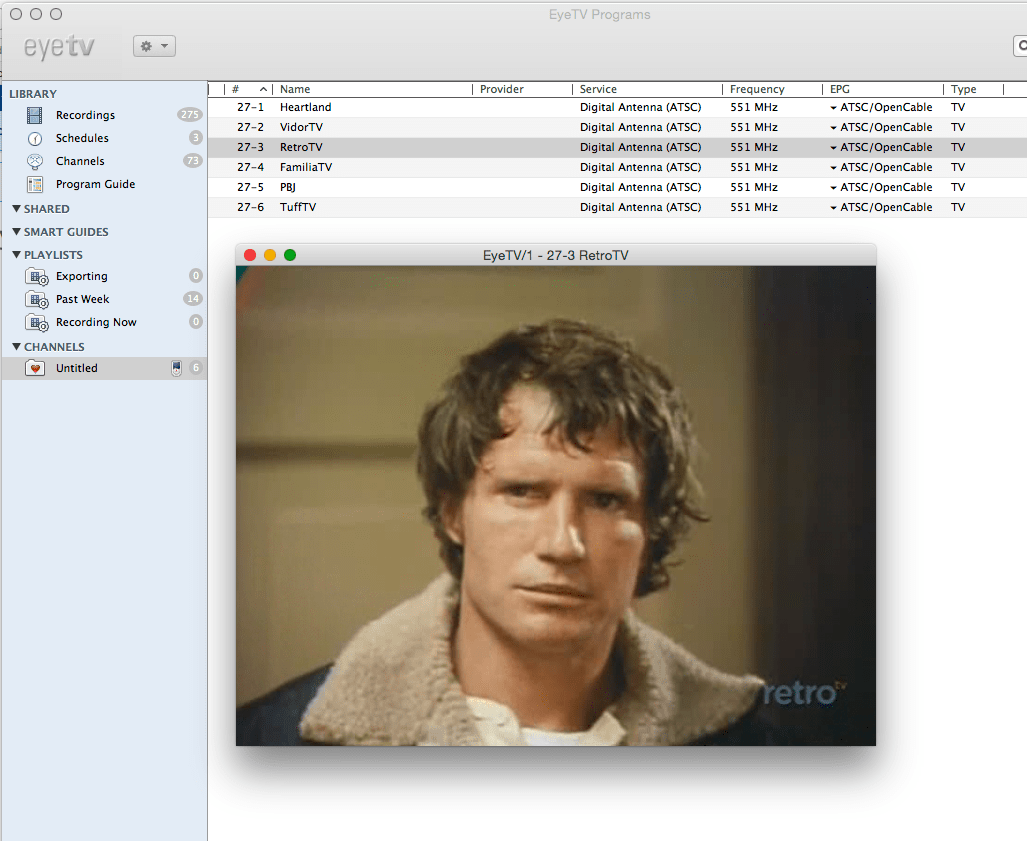Click the 27-6 channel number
This screenshot has width=1027, height=841.
(250, 208)
